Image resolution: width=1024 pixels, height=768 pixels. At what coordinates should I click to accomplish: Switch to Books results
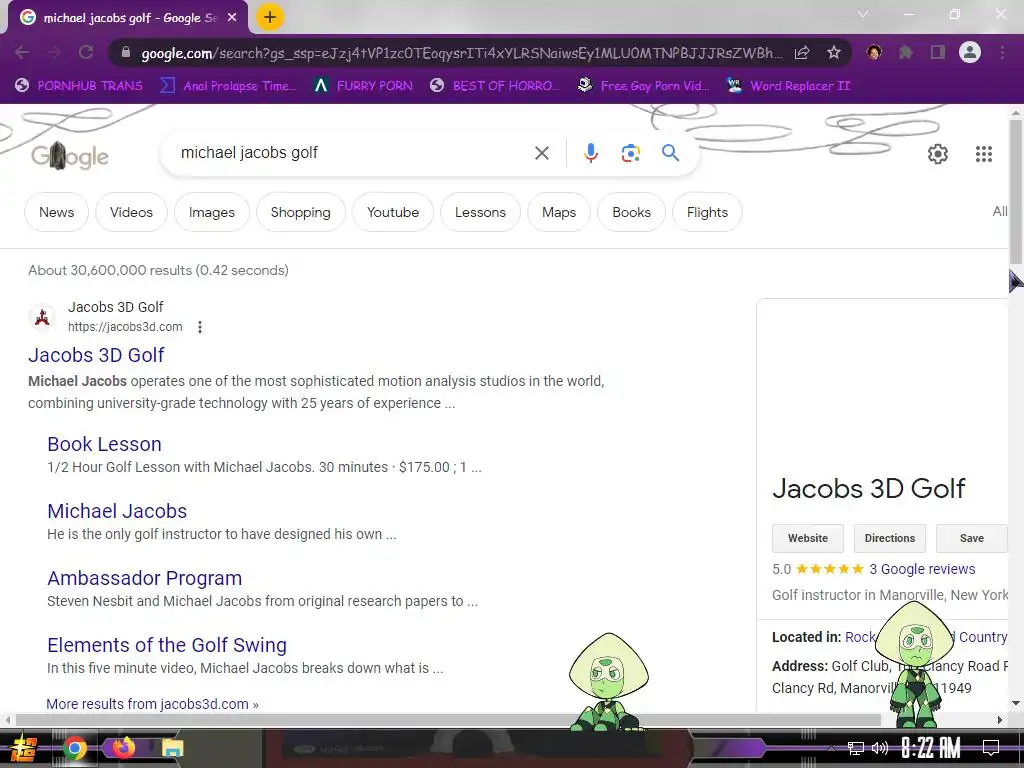tap(632, 212)
